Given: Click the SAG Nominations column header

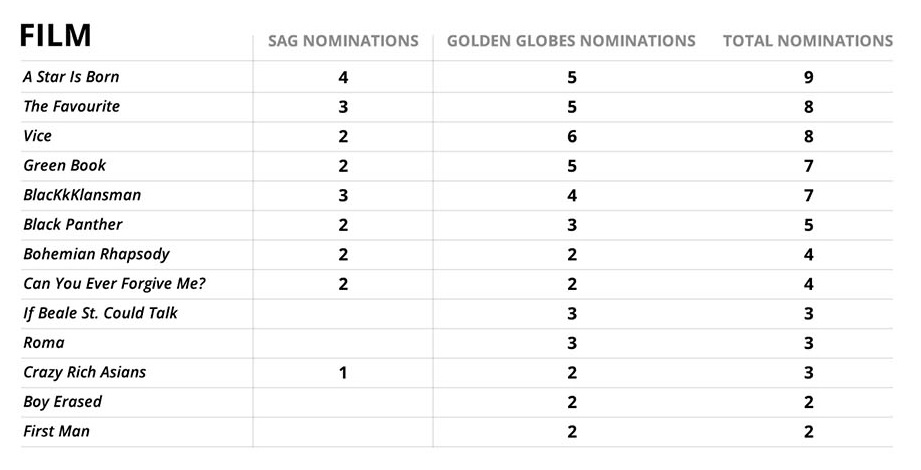Looking at the screenshot, I should tap(343, 41).
